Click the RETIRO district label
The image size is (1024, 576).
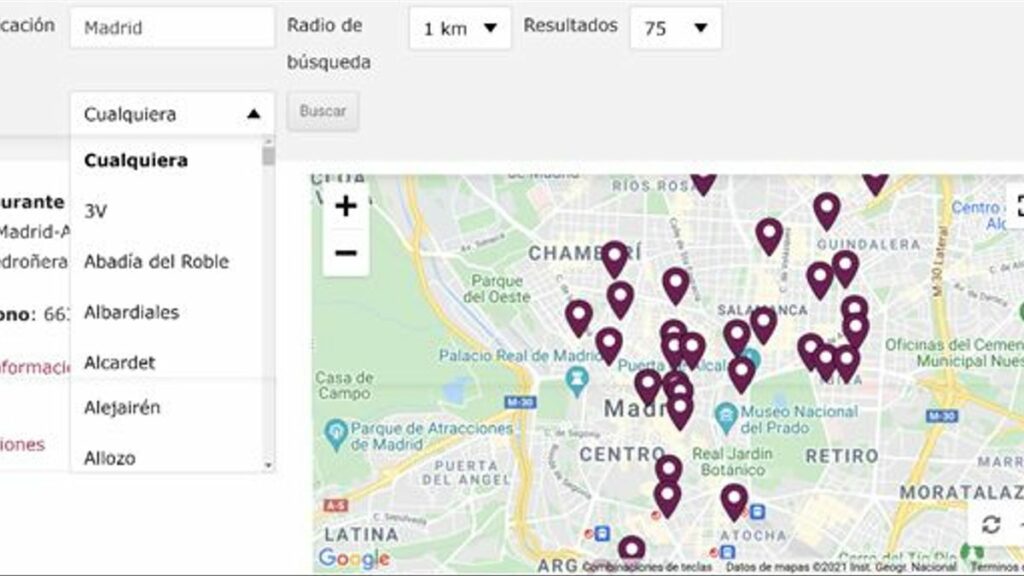(841, 456)
